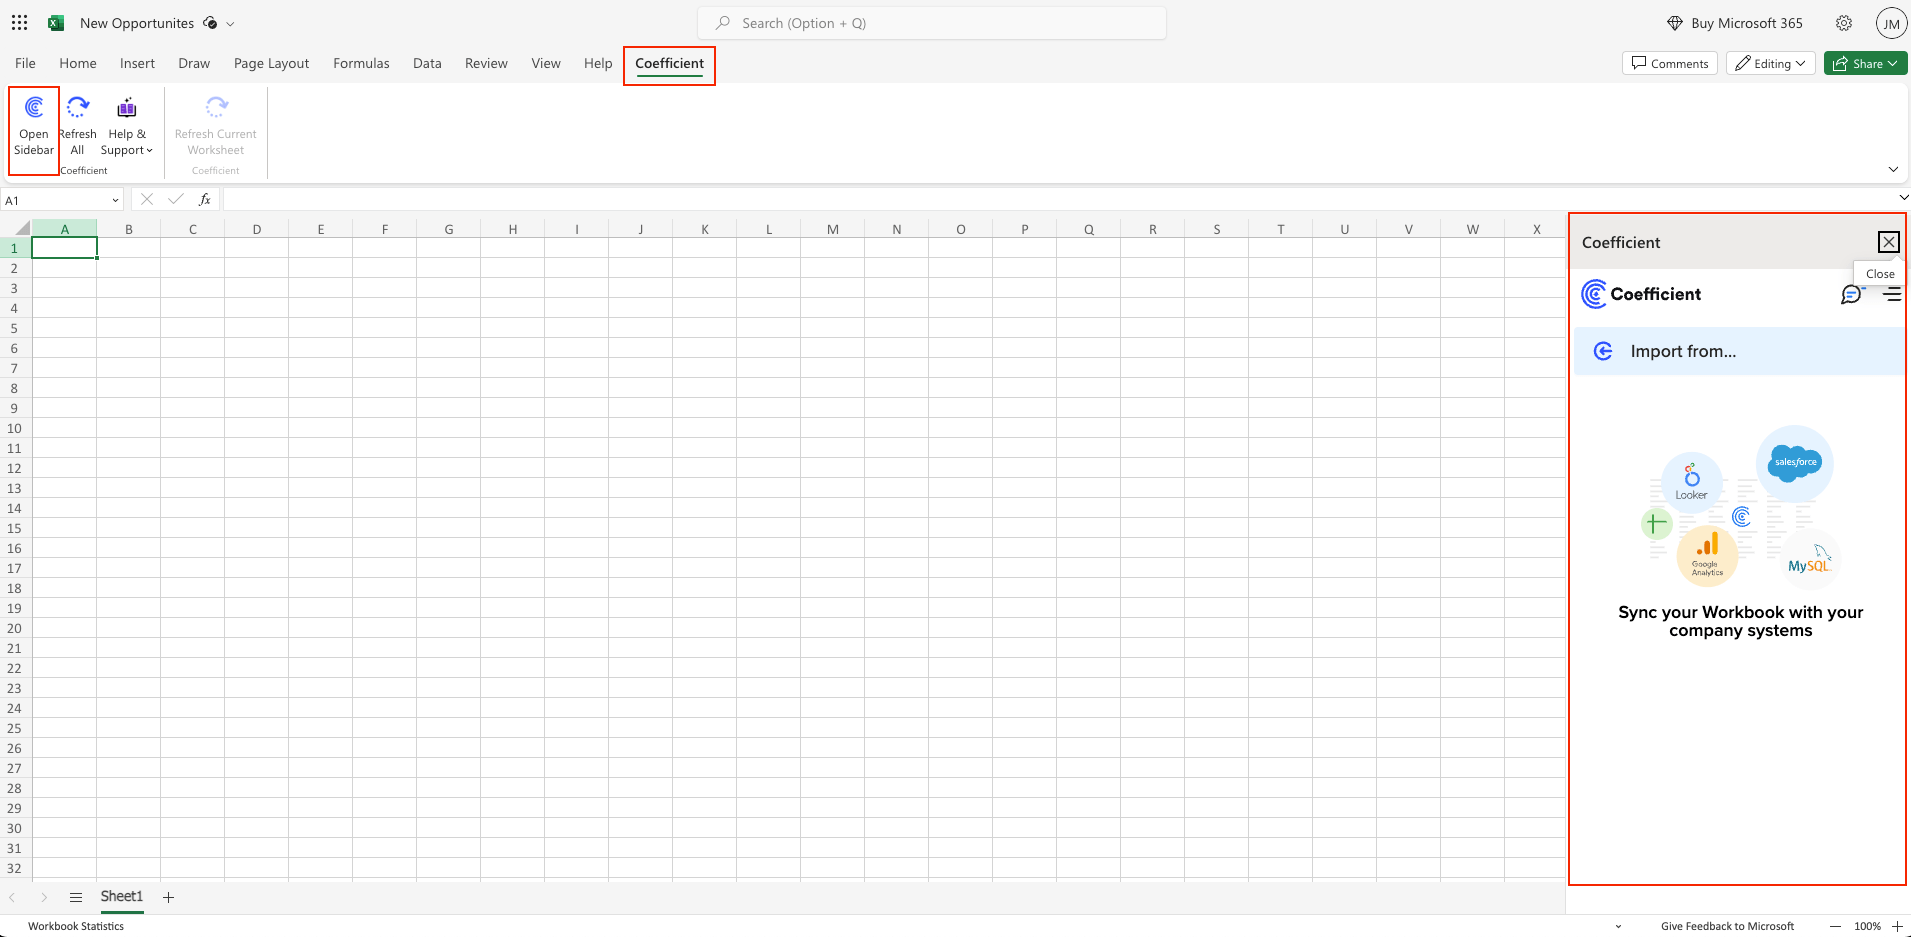Click the Share button
Viewport: 1911px width, 937px height.
tap(1865, 63)
